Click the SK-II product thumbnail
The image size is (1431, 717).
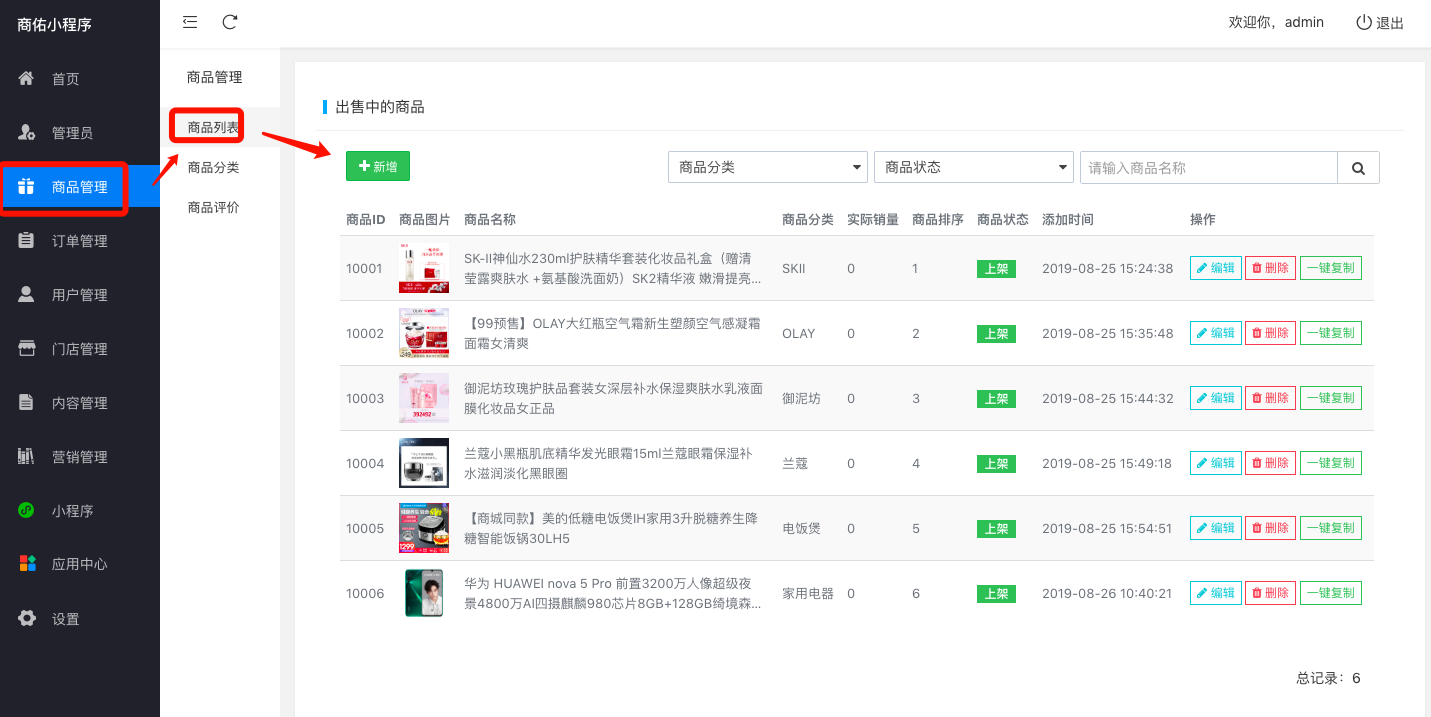tap(424, 268)
